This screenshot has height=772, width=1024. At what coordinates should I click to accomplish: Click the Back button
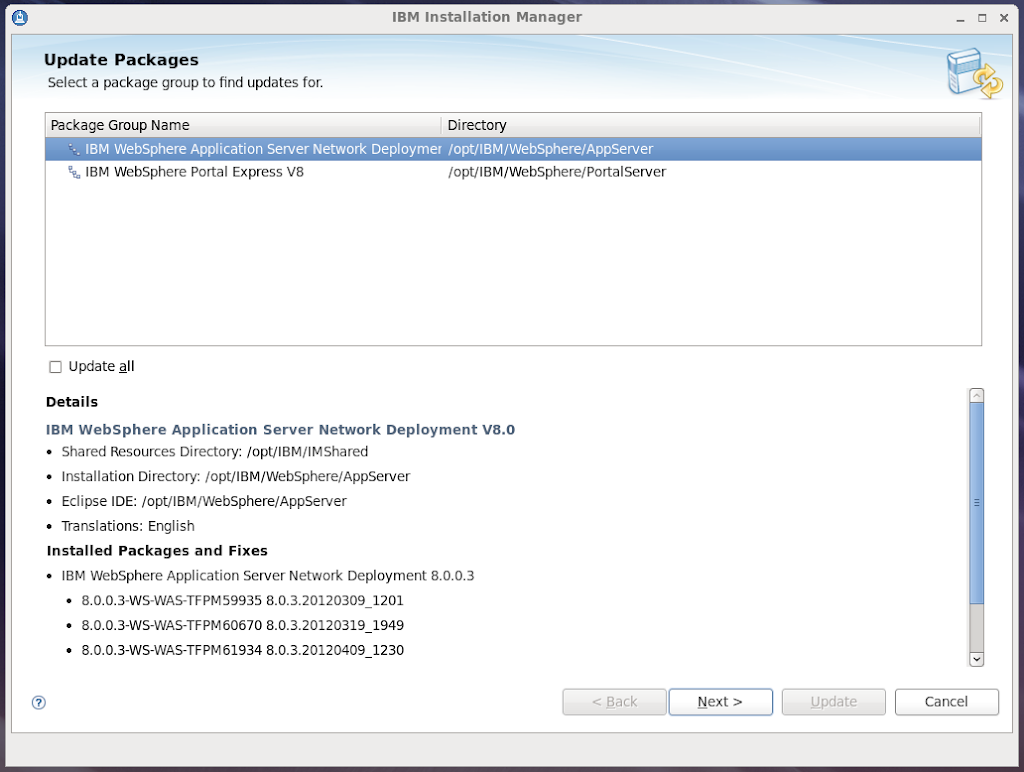tap(614, 702)
